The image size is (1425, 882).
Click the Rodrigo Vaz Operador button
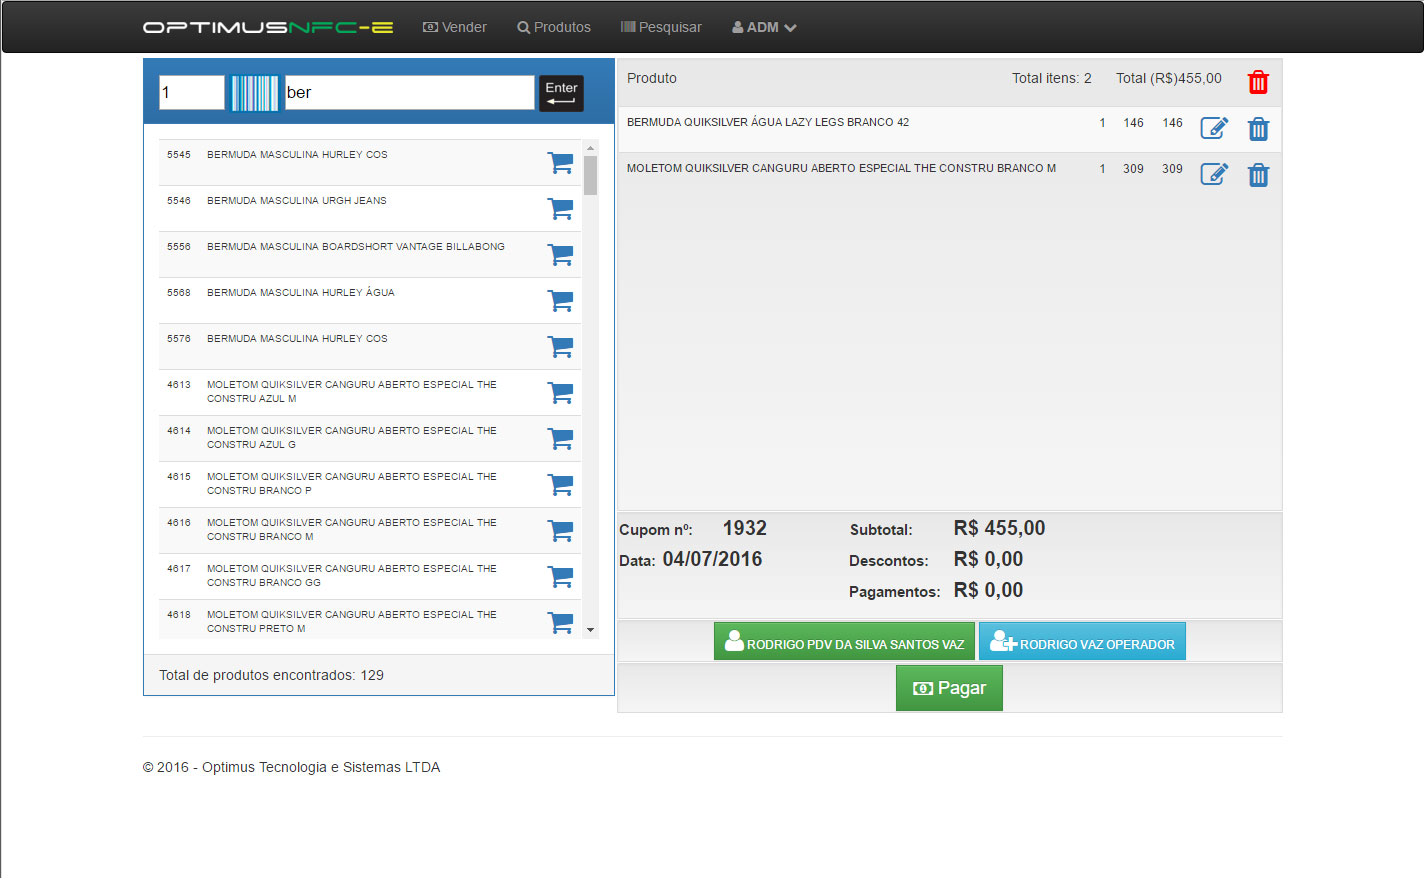pos(1082,641)
